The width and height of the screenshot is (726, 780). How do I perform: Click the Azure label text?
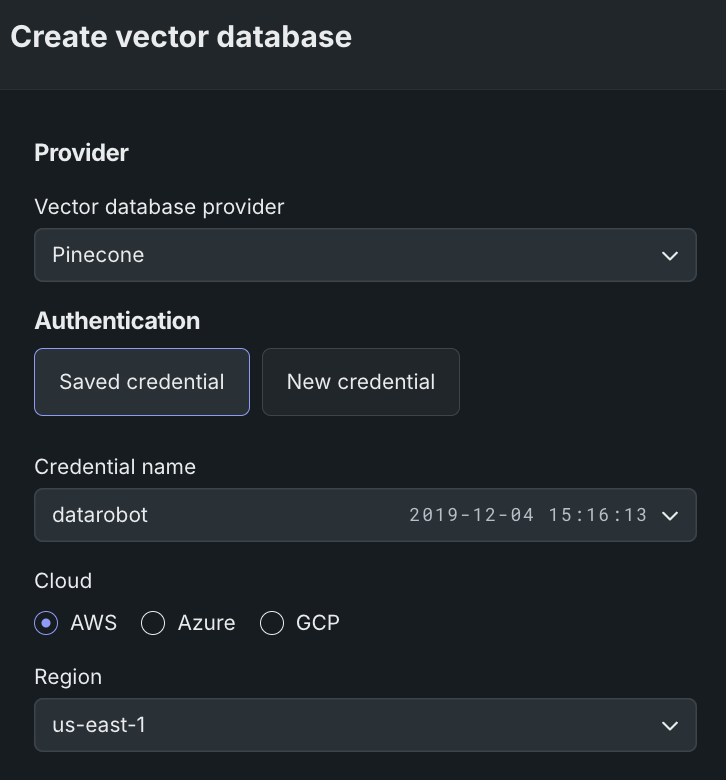[207, 623]
